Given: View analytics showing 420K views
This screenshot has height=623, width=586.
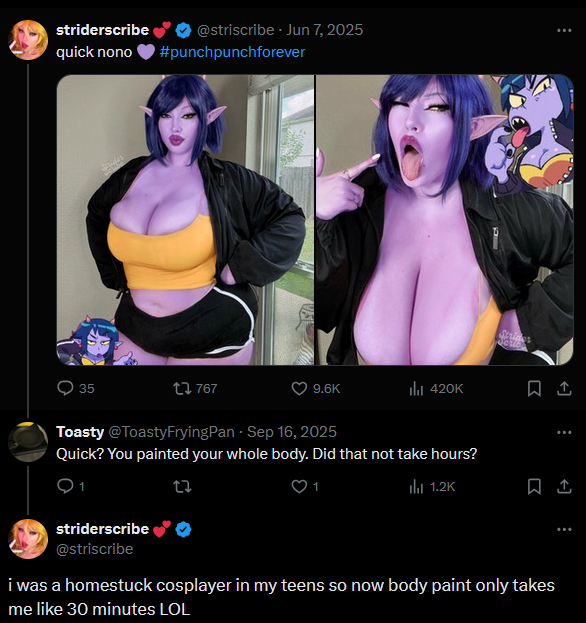Looking at the screenshot, I should (x=436, y=388).
